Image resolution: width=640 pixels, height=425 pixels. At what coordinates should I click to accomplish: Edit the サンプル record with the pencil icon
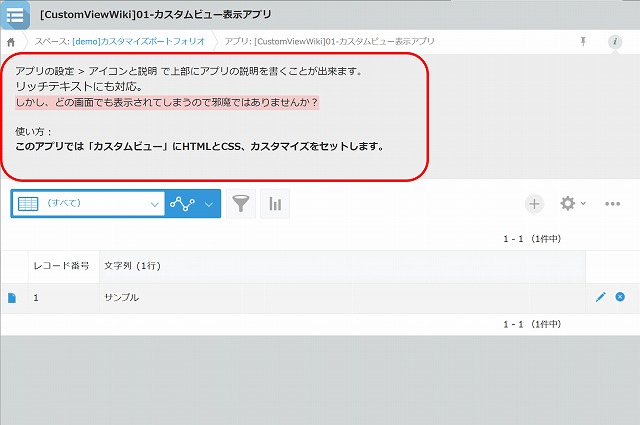[x=600, y=297]
